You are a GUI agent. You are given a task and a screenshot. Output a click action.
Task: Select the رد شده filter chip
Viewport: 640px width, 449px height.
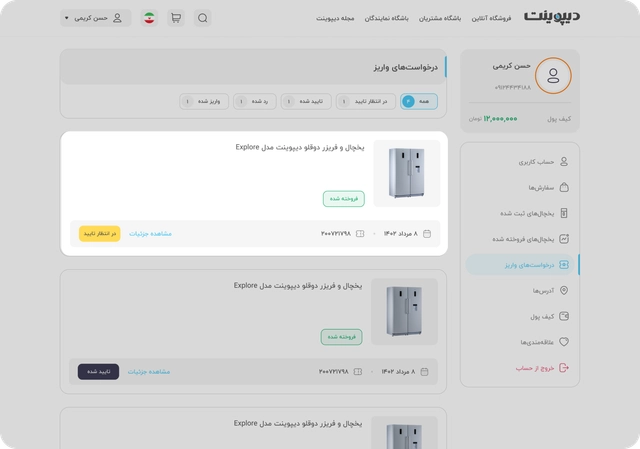pyautogui.click(x=255, y=101)
